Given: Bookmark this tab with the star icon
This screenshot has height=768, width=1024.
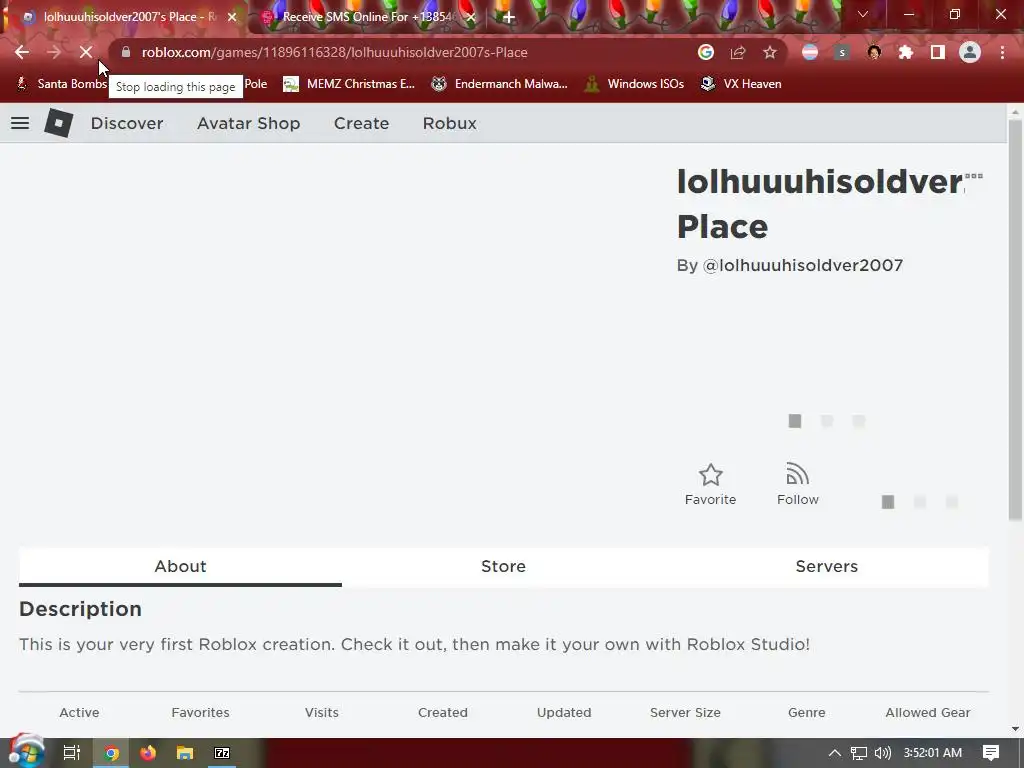Looking at the screenshot, I should coord(770,52).
